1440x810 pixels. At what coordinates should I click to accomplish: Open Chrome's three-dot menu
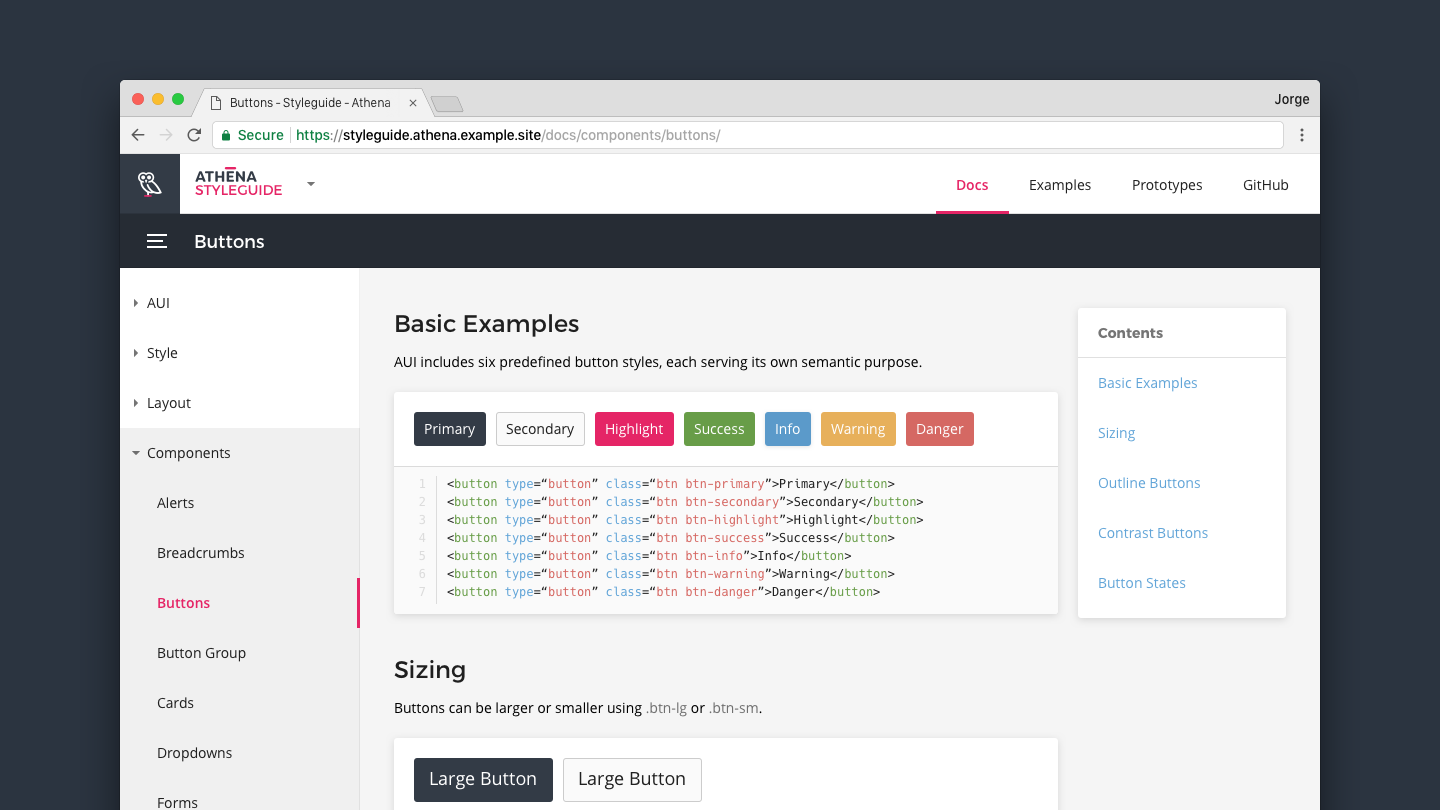pyautogui.click(x=1302, y=135)
